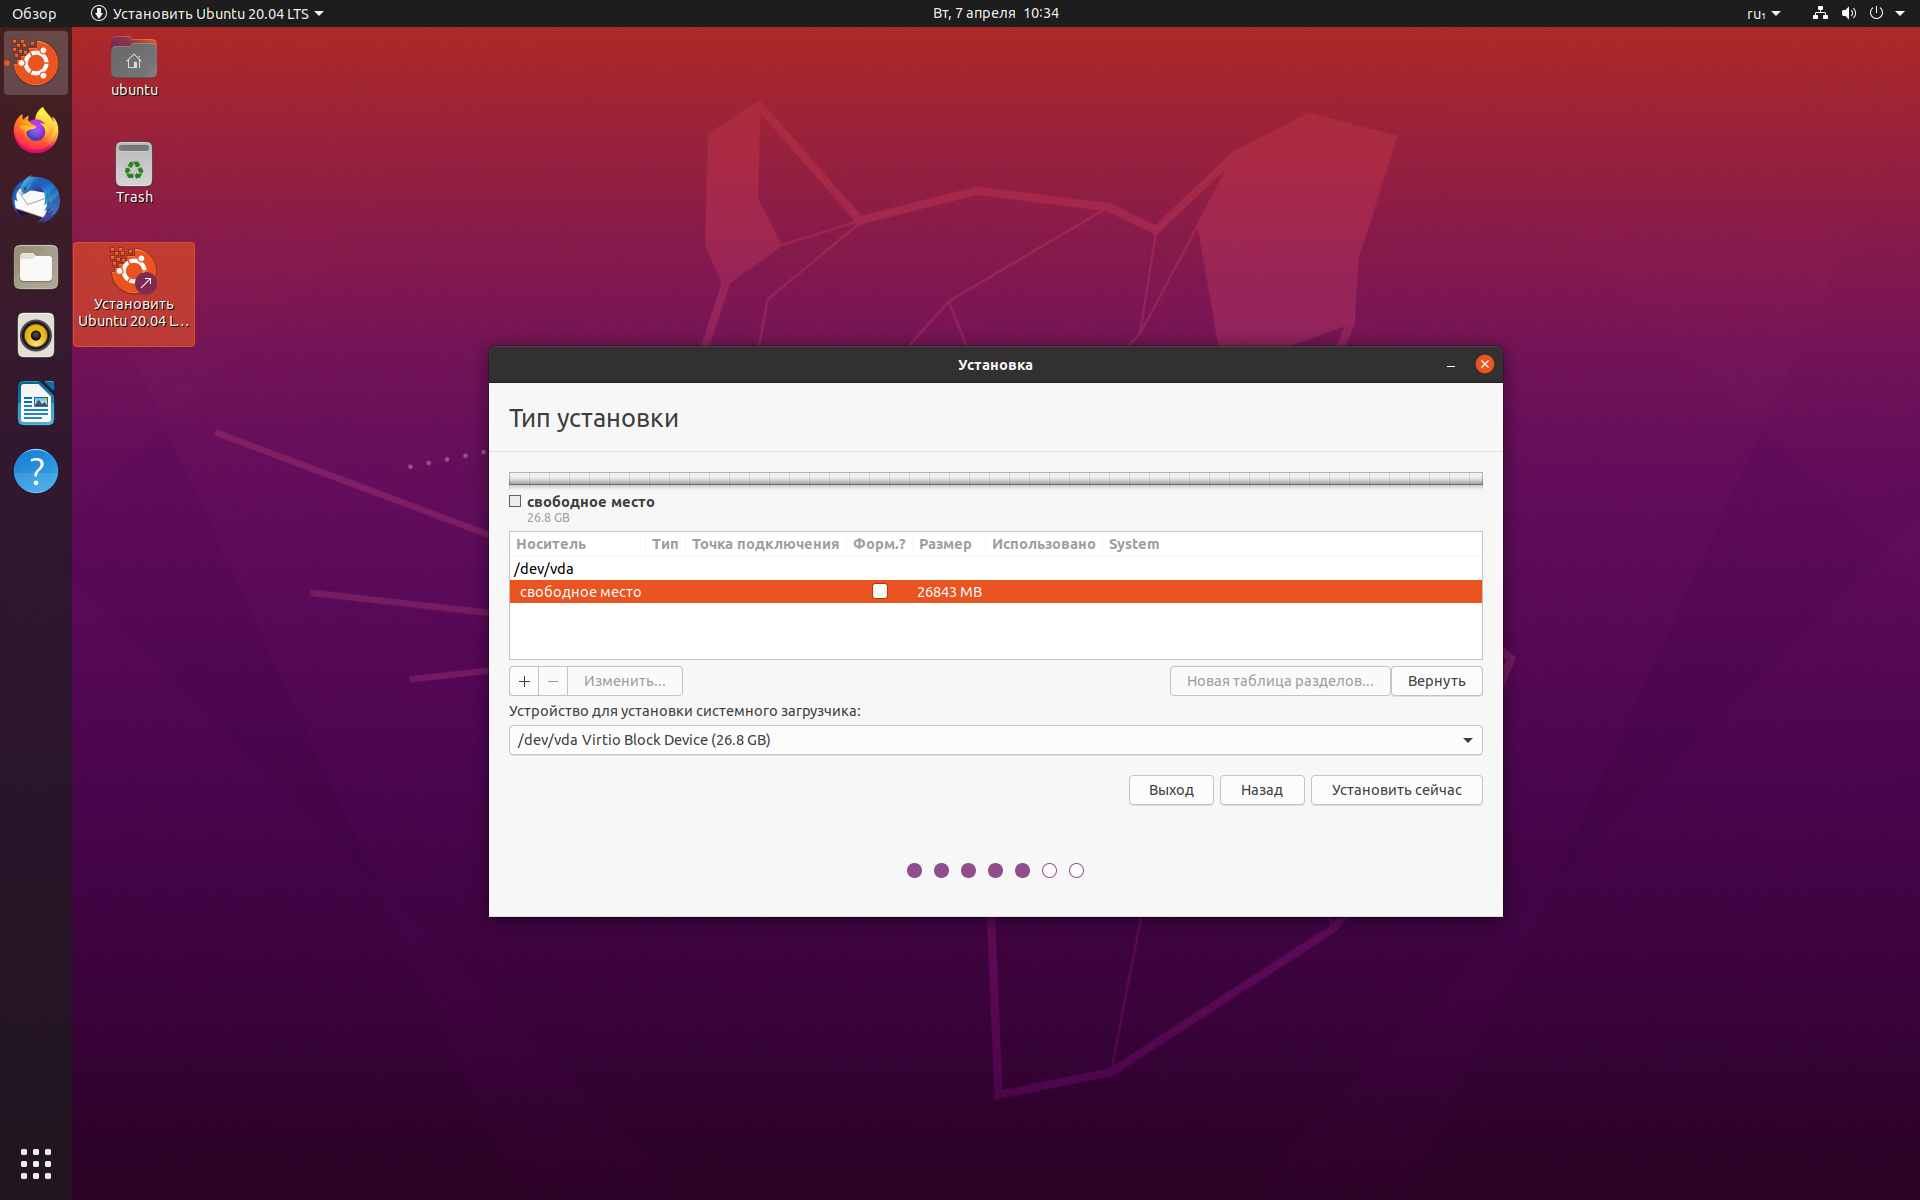This screenshot has height=1200, width=1920.
Task: Click the свободное место legend label
Action: coord(591,502)
